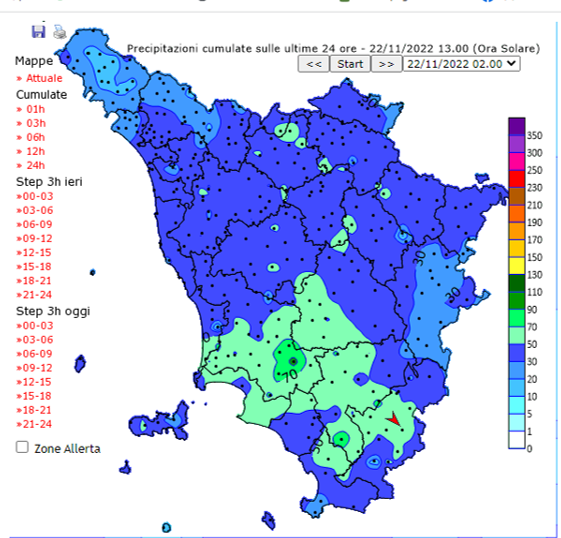
Task: Click the cyan 5 legend color
Action: pyautogui.click(x=517, y=405)
